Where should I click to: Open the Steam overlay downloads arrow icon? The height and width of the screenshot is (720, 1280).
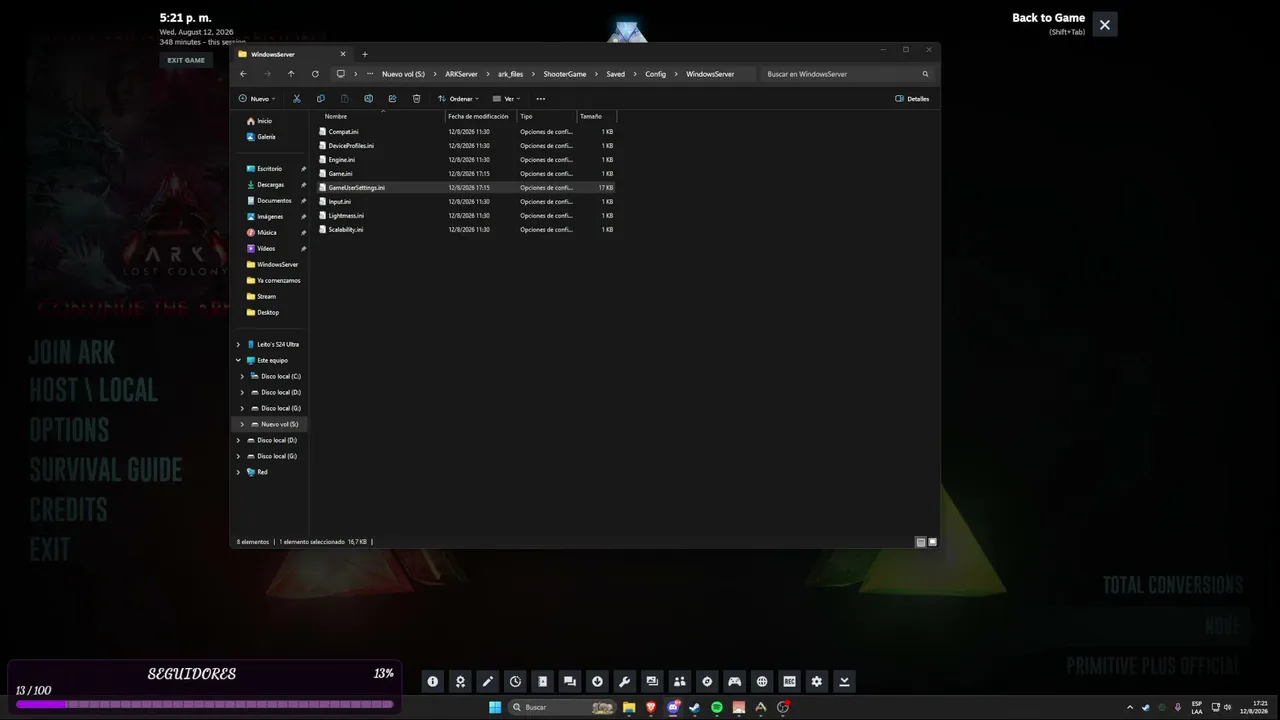(x=597, y=682)
